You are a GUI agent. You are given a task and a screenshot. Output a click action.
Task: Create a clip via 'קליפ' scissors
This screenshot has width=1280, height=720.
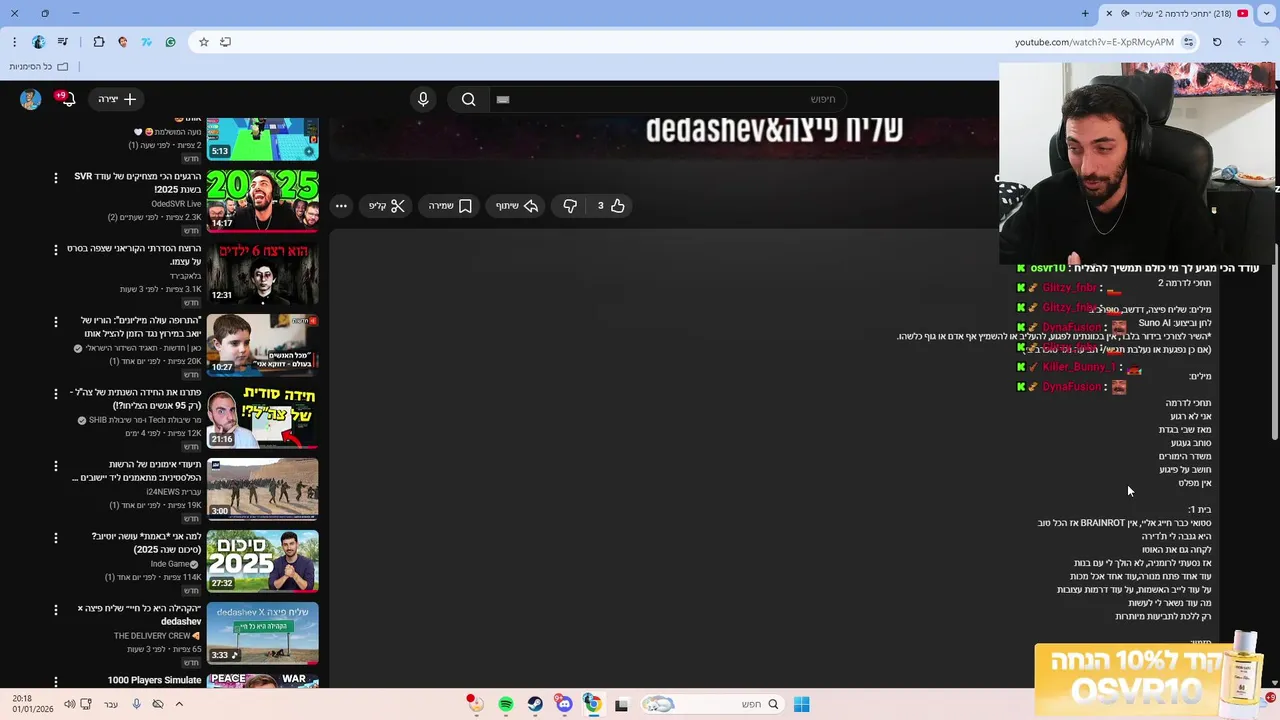[387, 206]
